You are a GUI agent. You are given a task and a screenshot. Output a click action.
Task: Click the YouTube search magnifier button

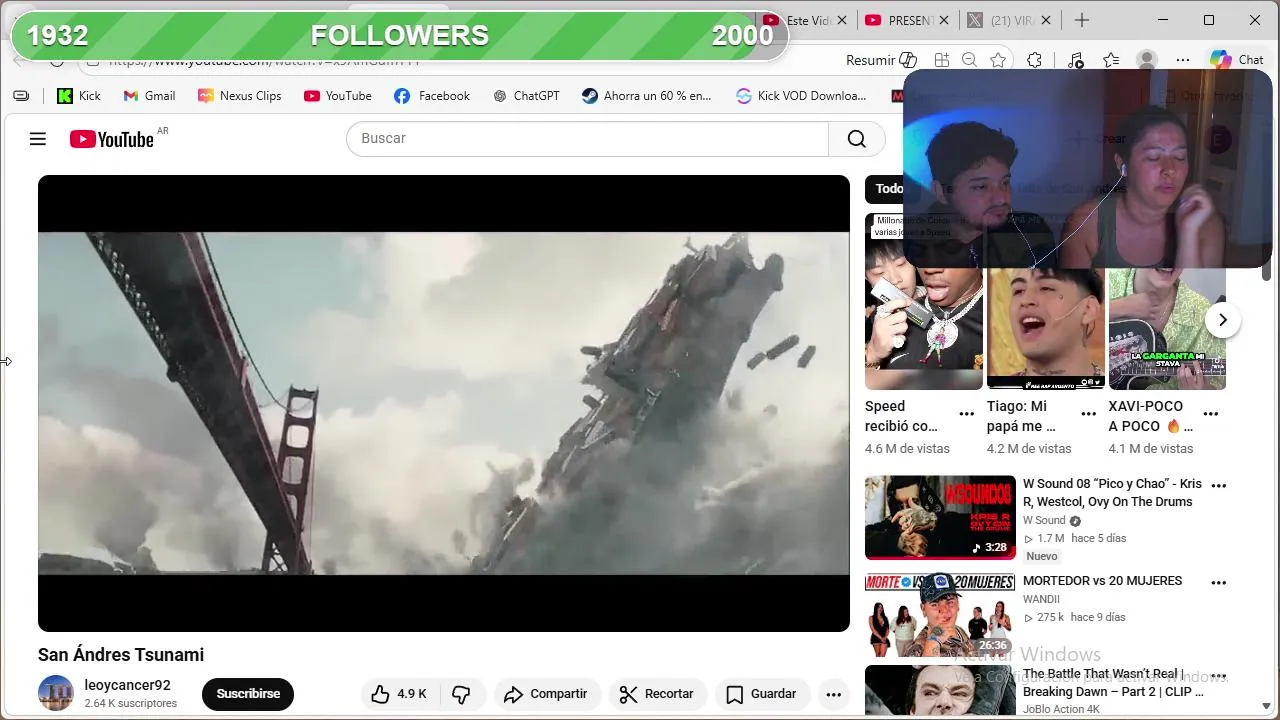click(857, 139)
